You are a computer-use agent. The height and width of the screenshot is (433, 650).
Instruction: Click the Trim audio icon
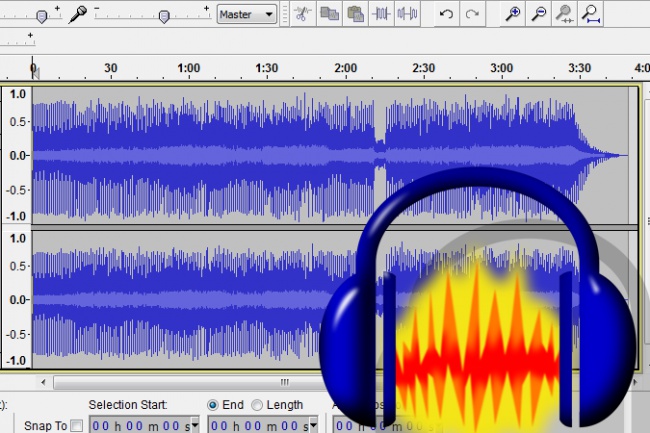tap(381, 14)
